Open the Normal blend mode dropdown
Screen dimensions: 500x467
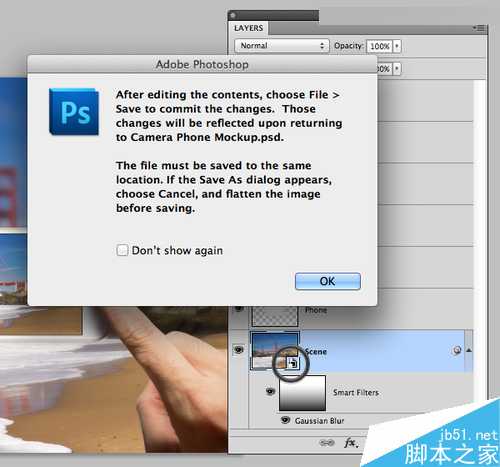282,46
